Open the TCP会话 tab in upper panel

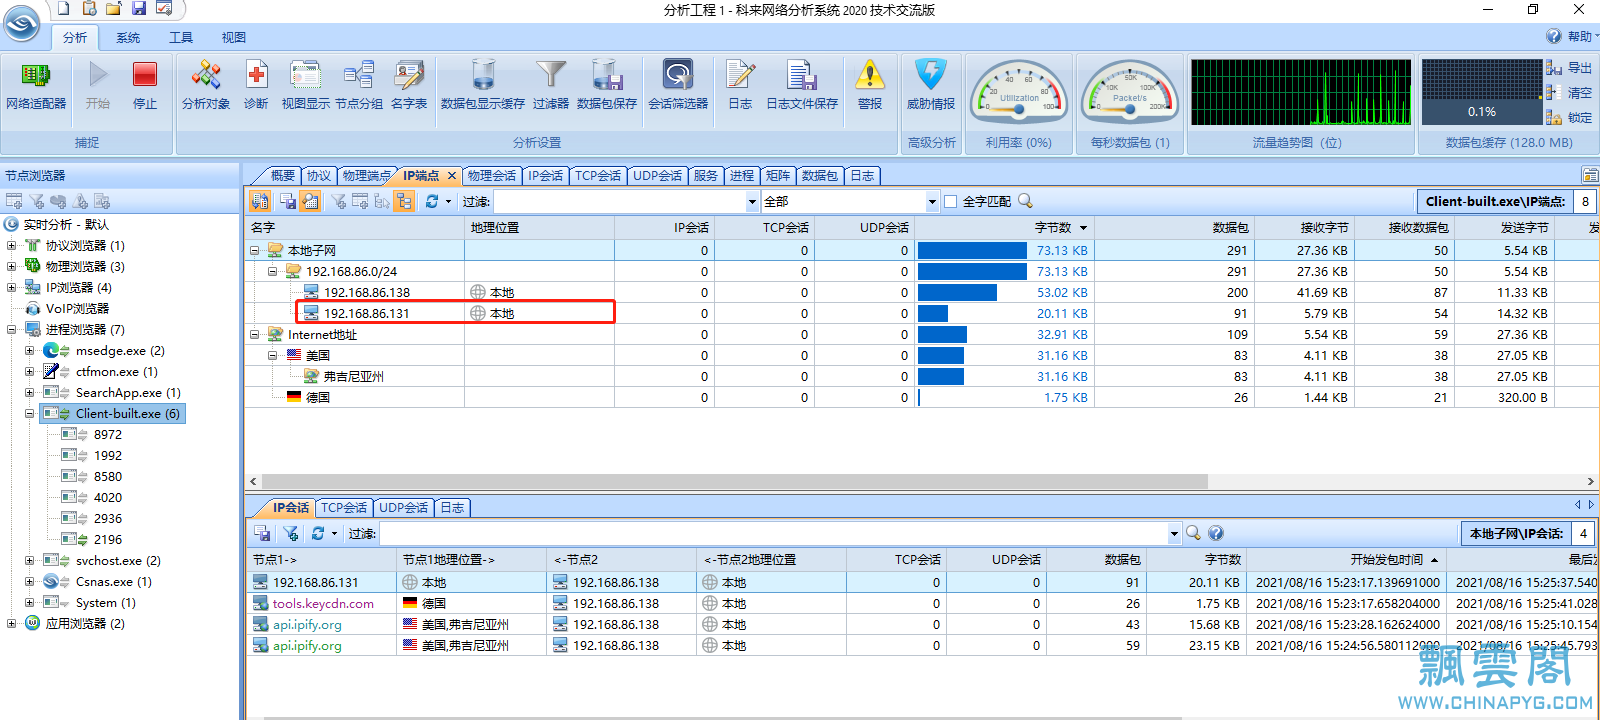tap(598, 176)
